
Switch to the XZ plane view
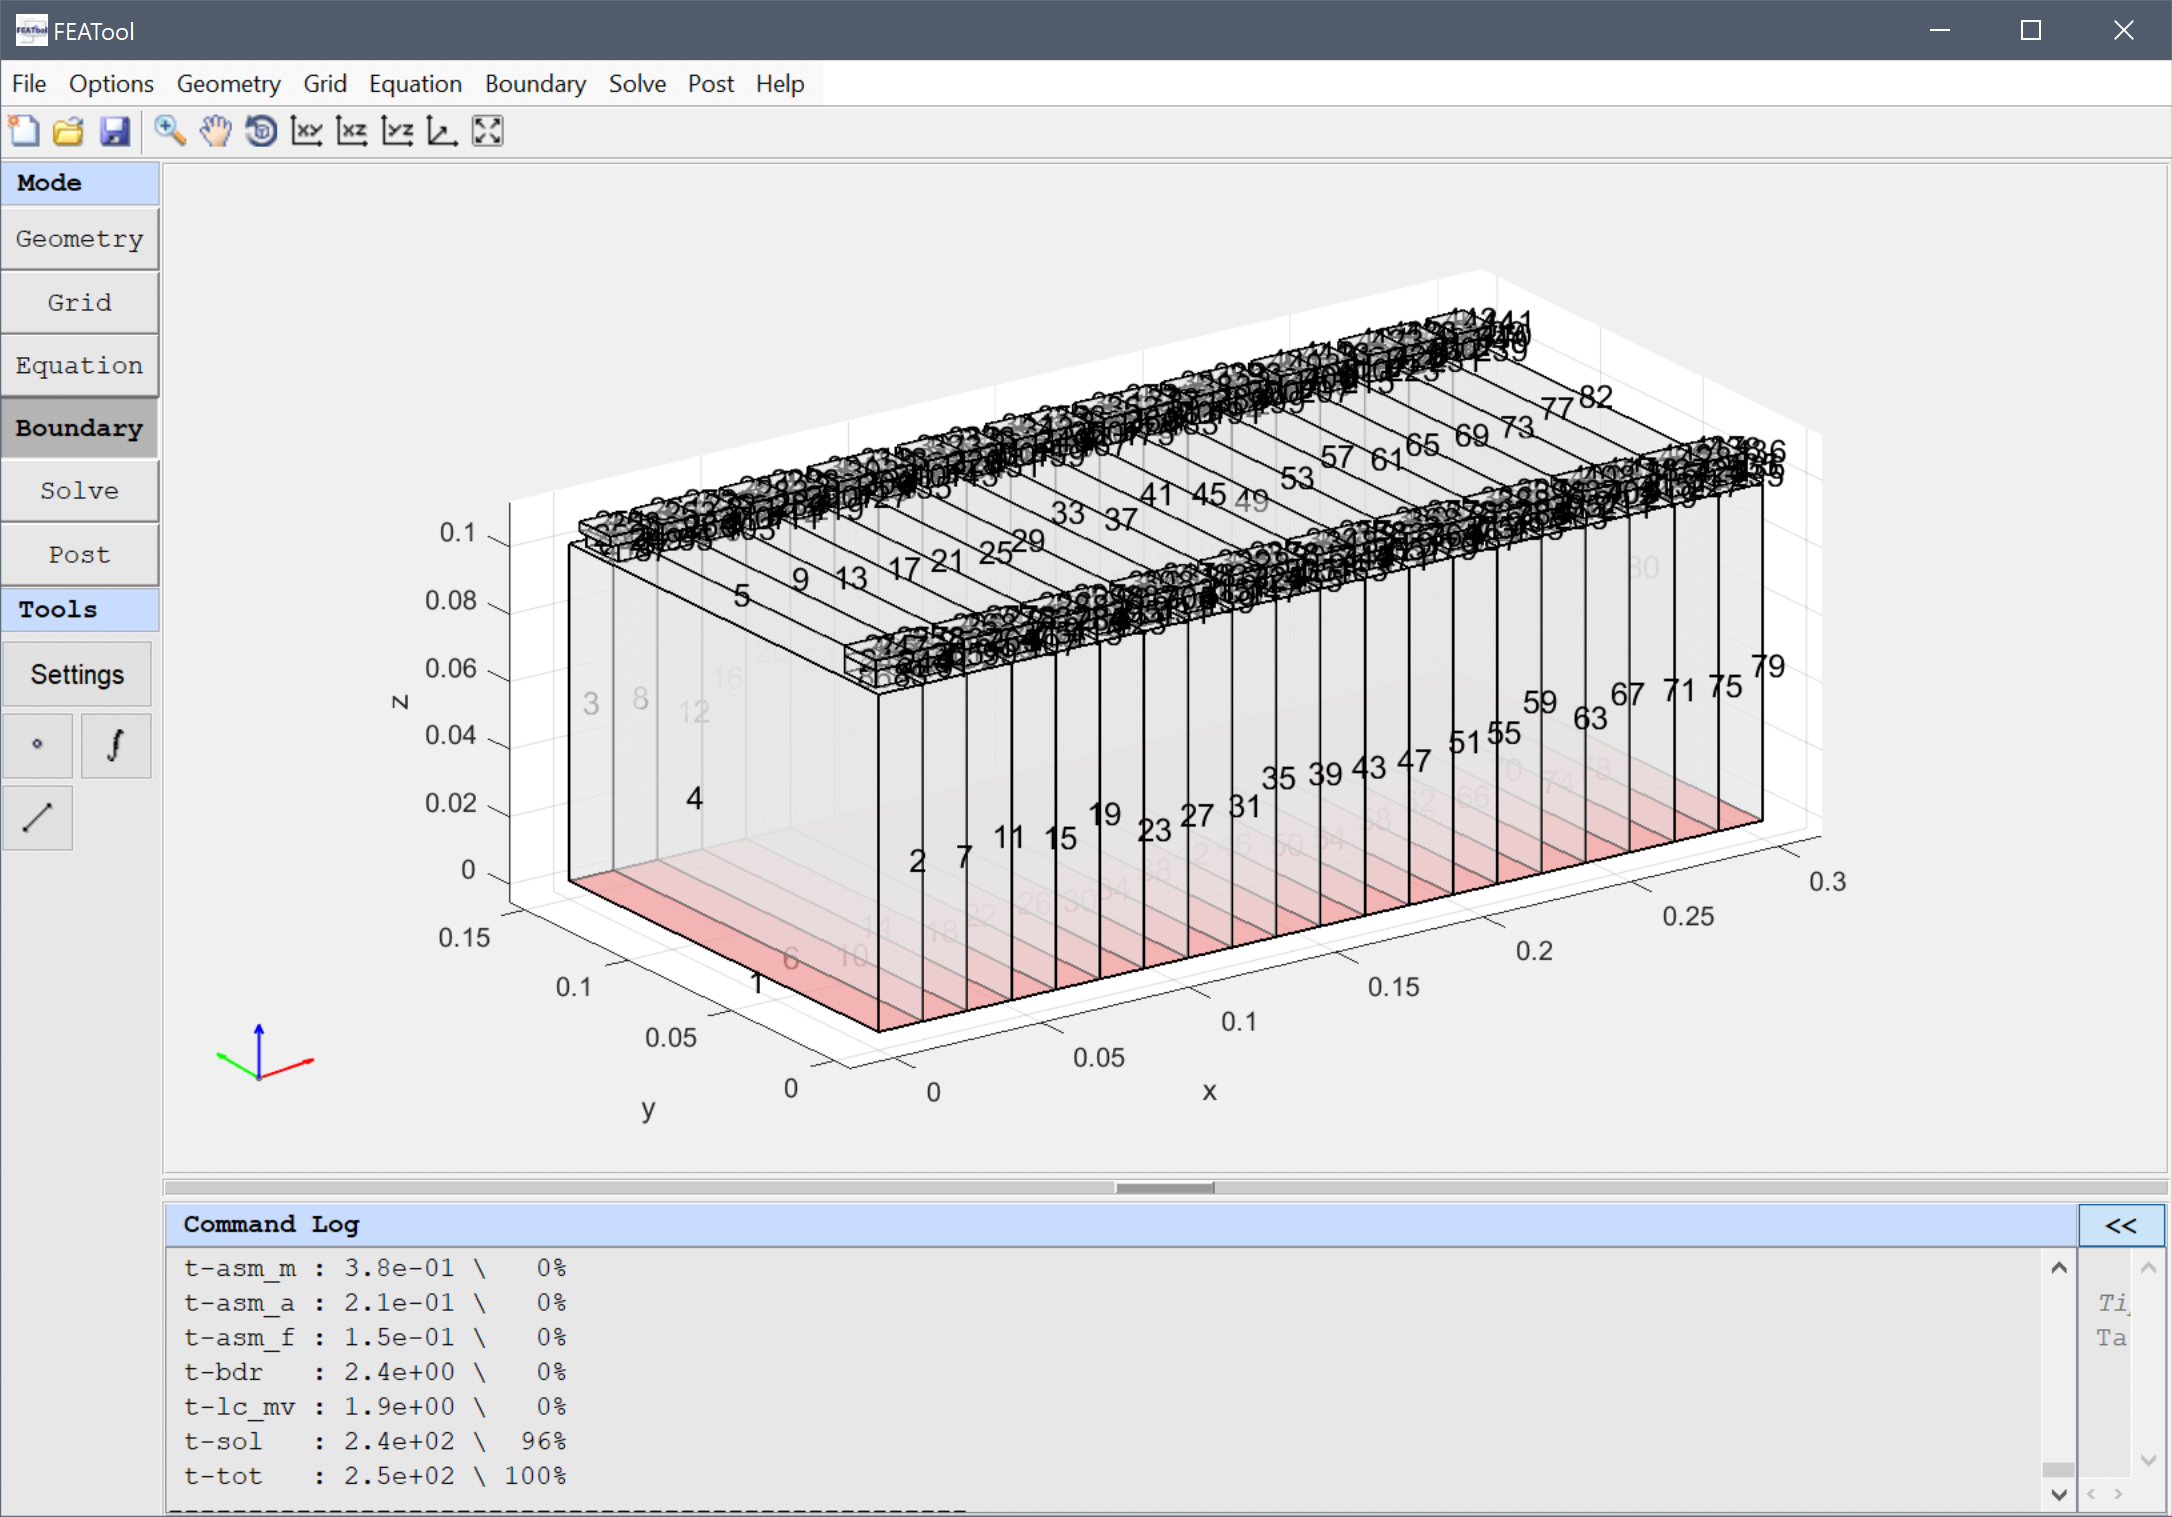tap(351, 131)
